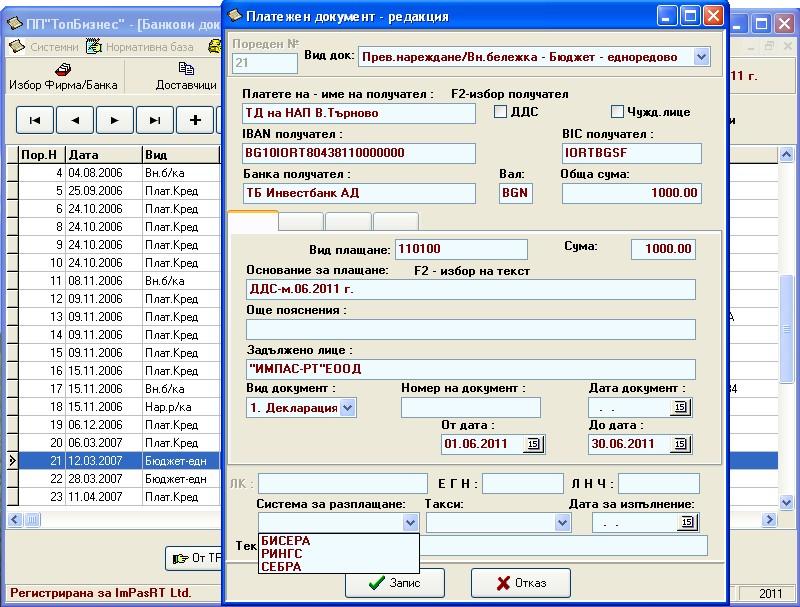Click Основание за плащане field
Viewport: 800px width, 607px height.
click(470, 289)
